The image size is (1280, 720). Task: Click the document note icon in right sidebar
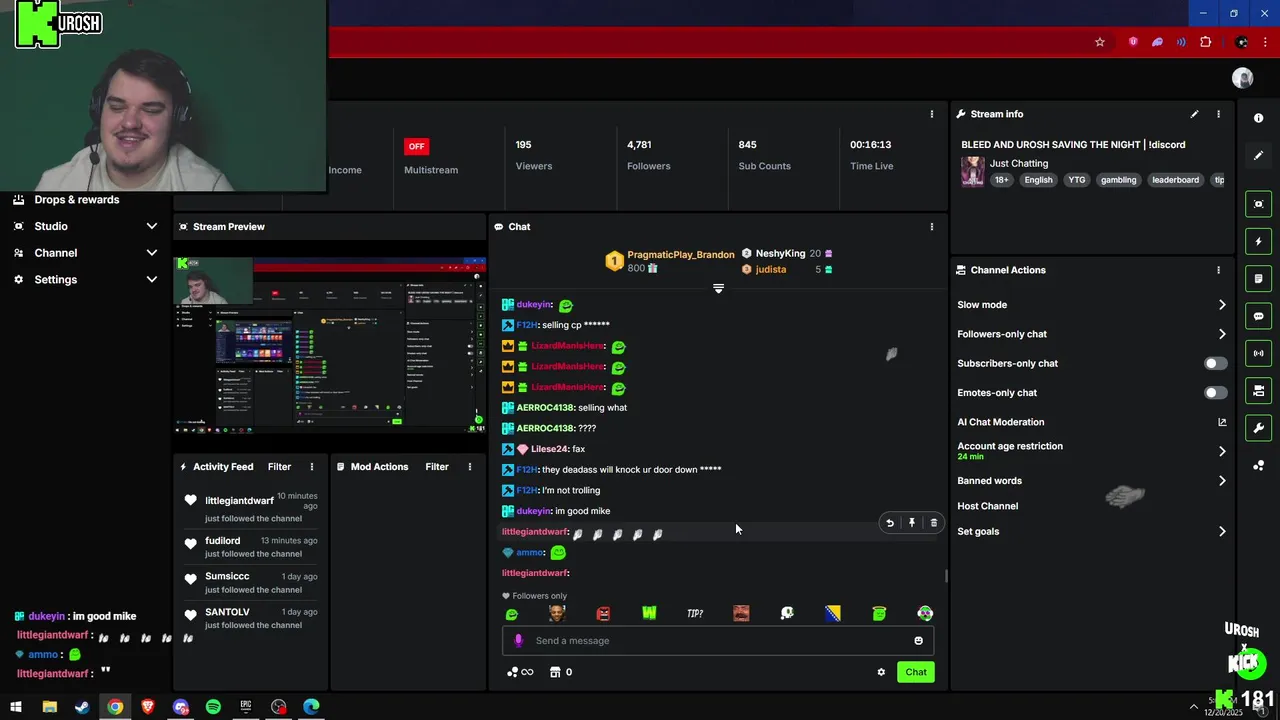(x=1259, y=278)
